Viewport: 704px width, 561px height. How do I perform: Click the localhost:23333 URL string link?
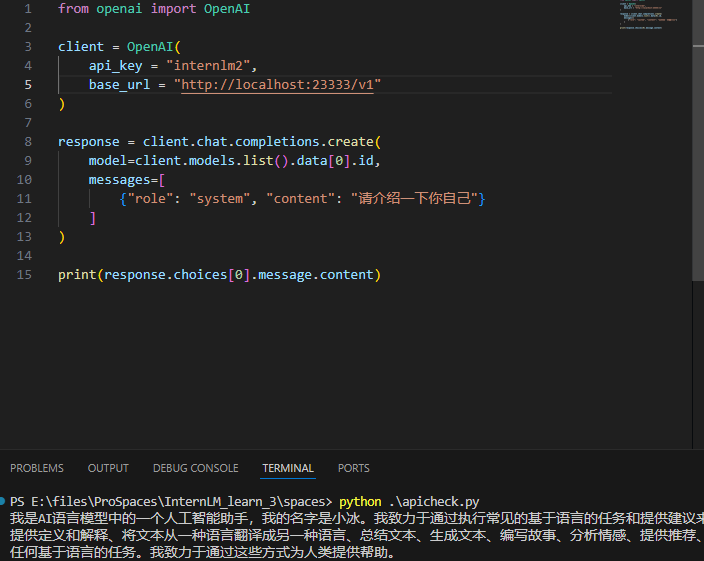click(277, 85)
